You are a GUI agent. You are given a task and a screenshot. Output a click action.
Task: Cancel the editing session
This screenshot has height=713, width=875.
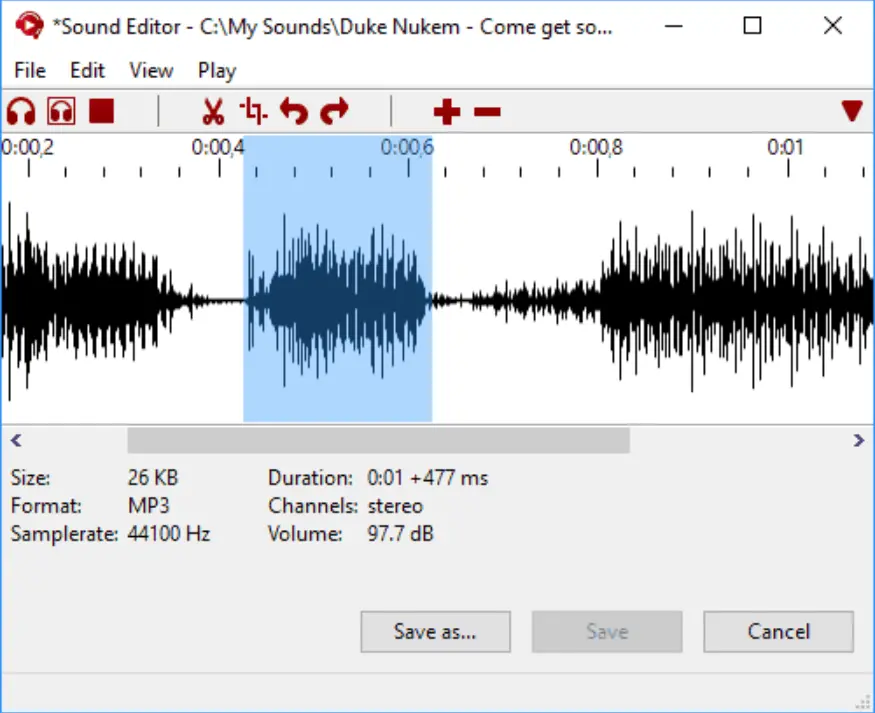778,631
